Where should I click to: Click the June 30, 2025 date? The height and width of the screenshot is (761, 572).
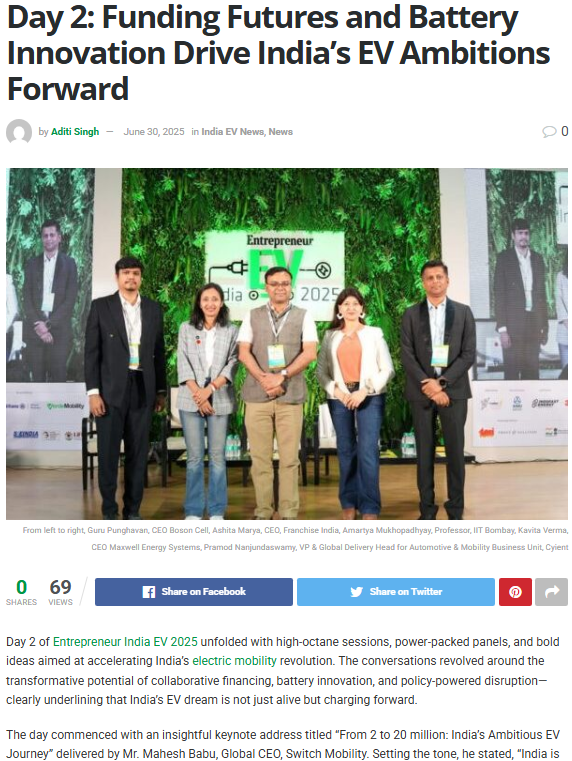pyautogui.click(x=154, y=132)
